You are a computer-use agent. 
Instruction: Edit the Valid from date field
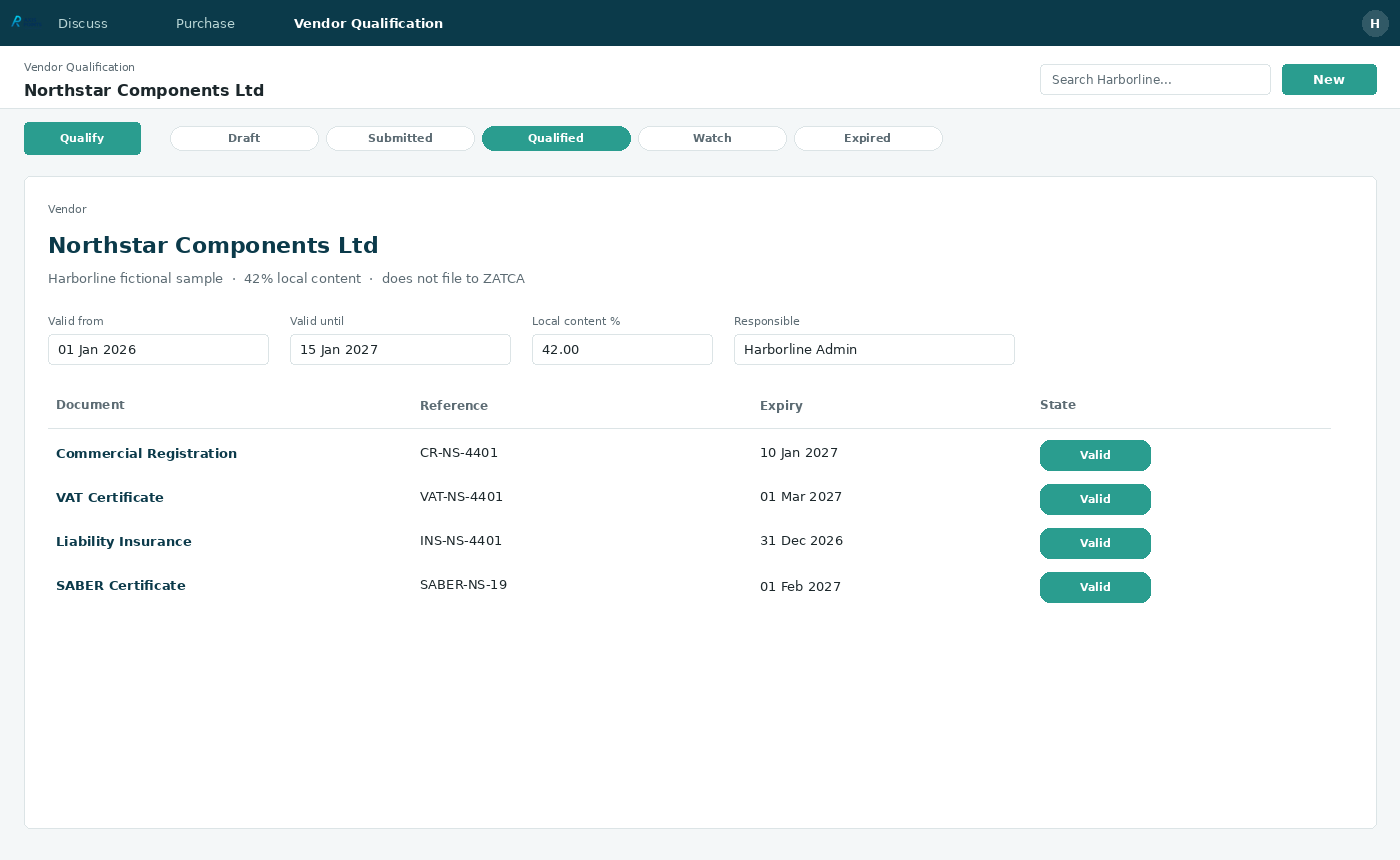pos(158,349)
